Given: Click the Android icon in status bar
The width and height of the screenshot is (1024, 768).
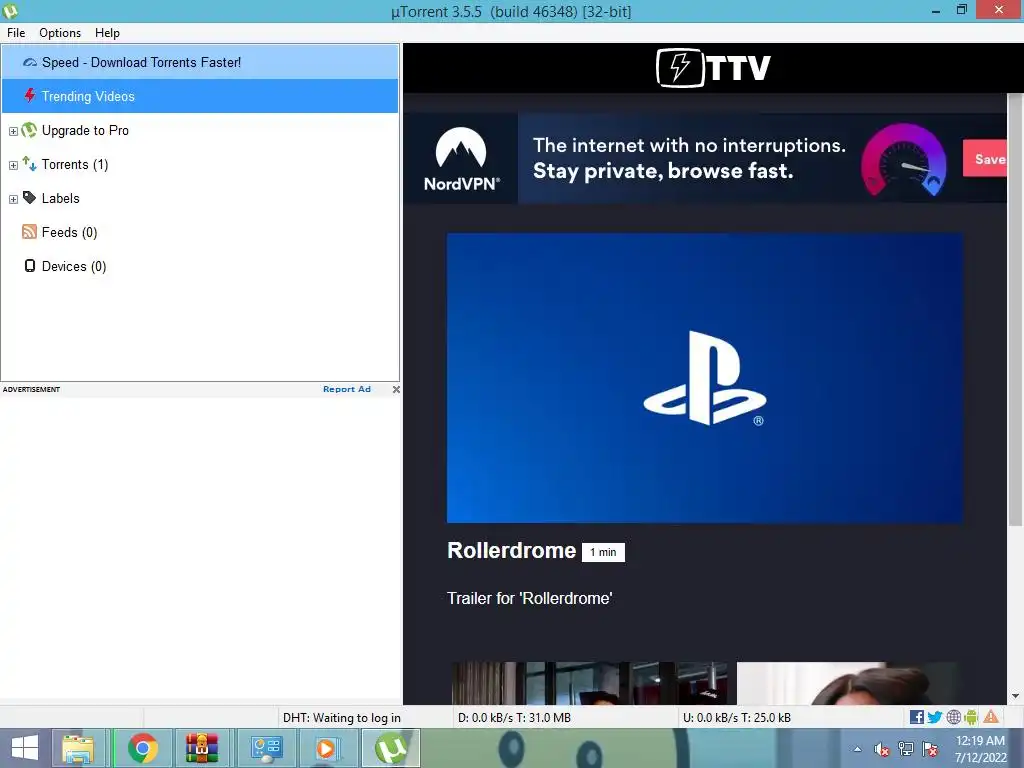Looking at the screenshot, I should [971, 717].
